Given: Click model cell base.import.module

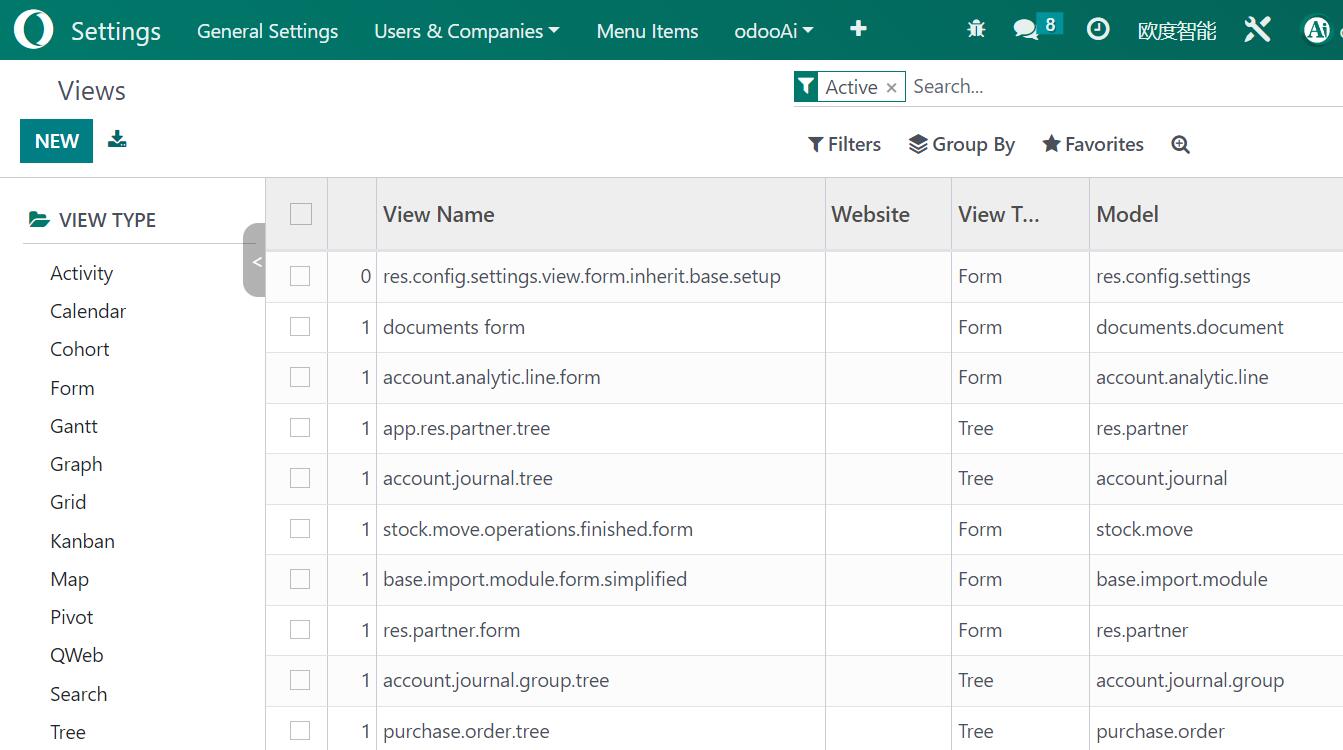Looking at the screenshot, I should pos(1182,579).
